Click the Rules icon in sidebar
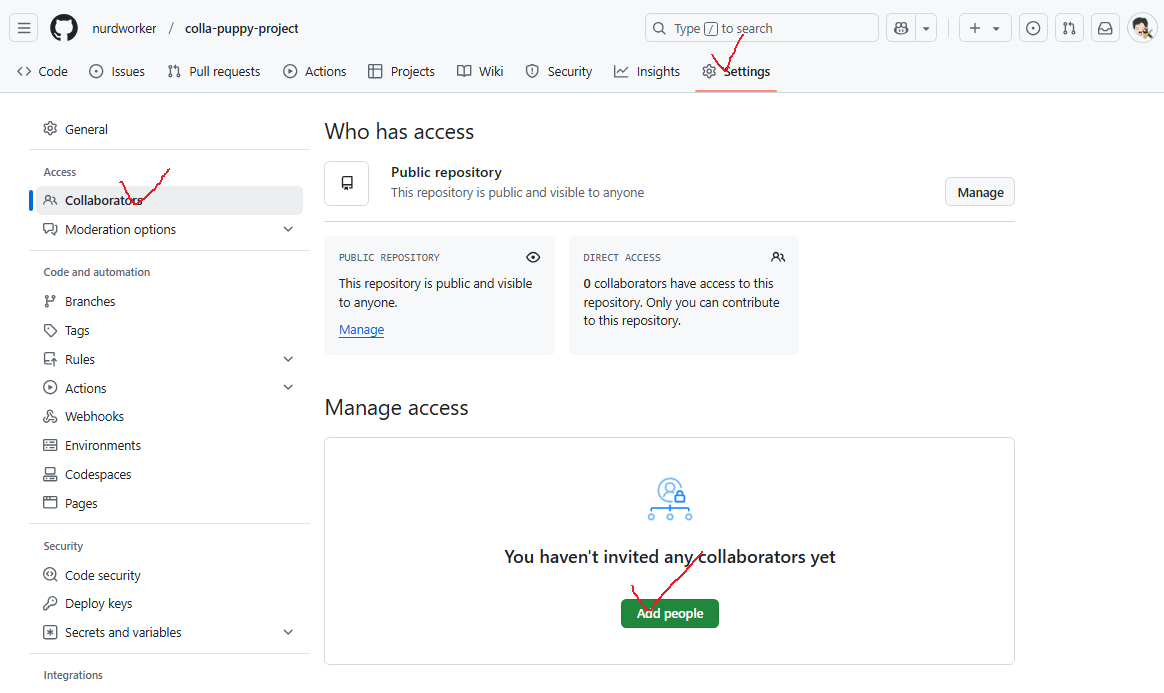The width and height of the screenshot is (1164, 693). click(50, 359)
